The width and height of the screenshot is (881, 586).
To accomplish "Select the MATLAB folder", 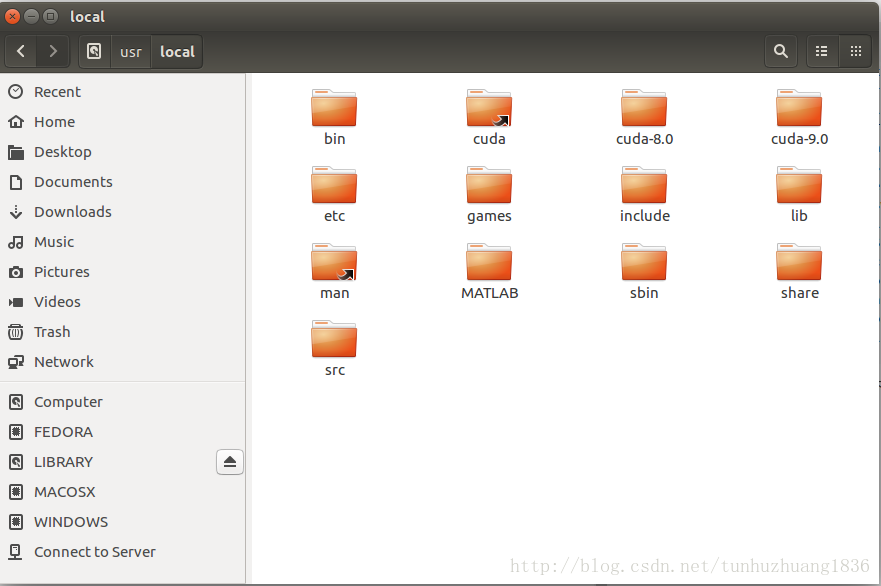I will [489, 272].
